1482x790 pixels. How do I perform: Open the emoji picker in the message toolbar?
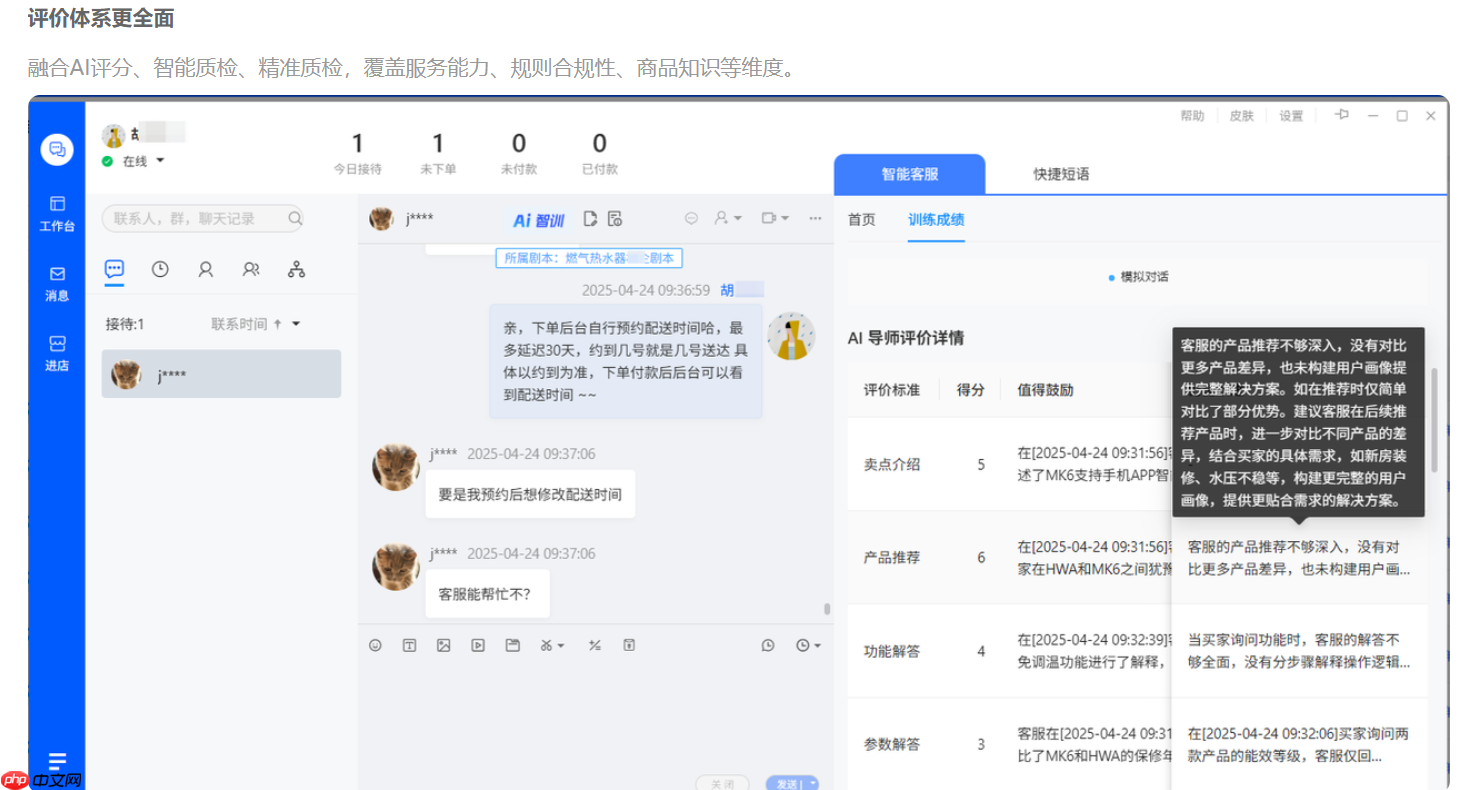pos(375,645)
